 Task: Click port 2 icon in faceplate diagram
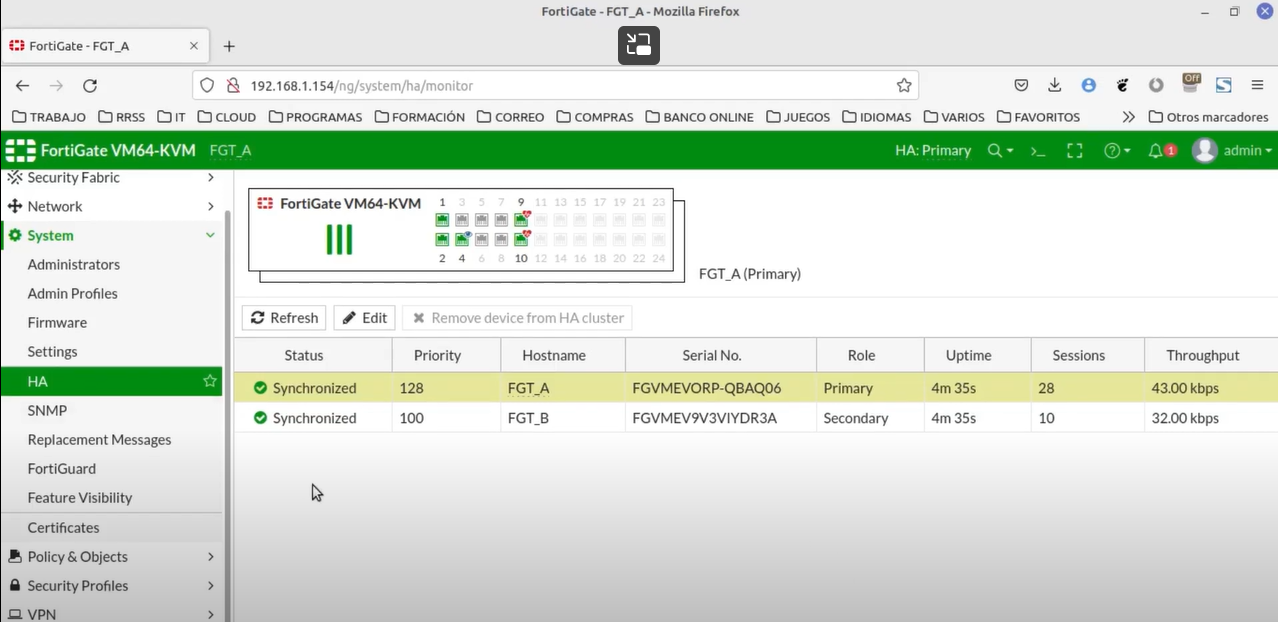click(442, 240)
